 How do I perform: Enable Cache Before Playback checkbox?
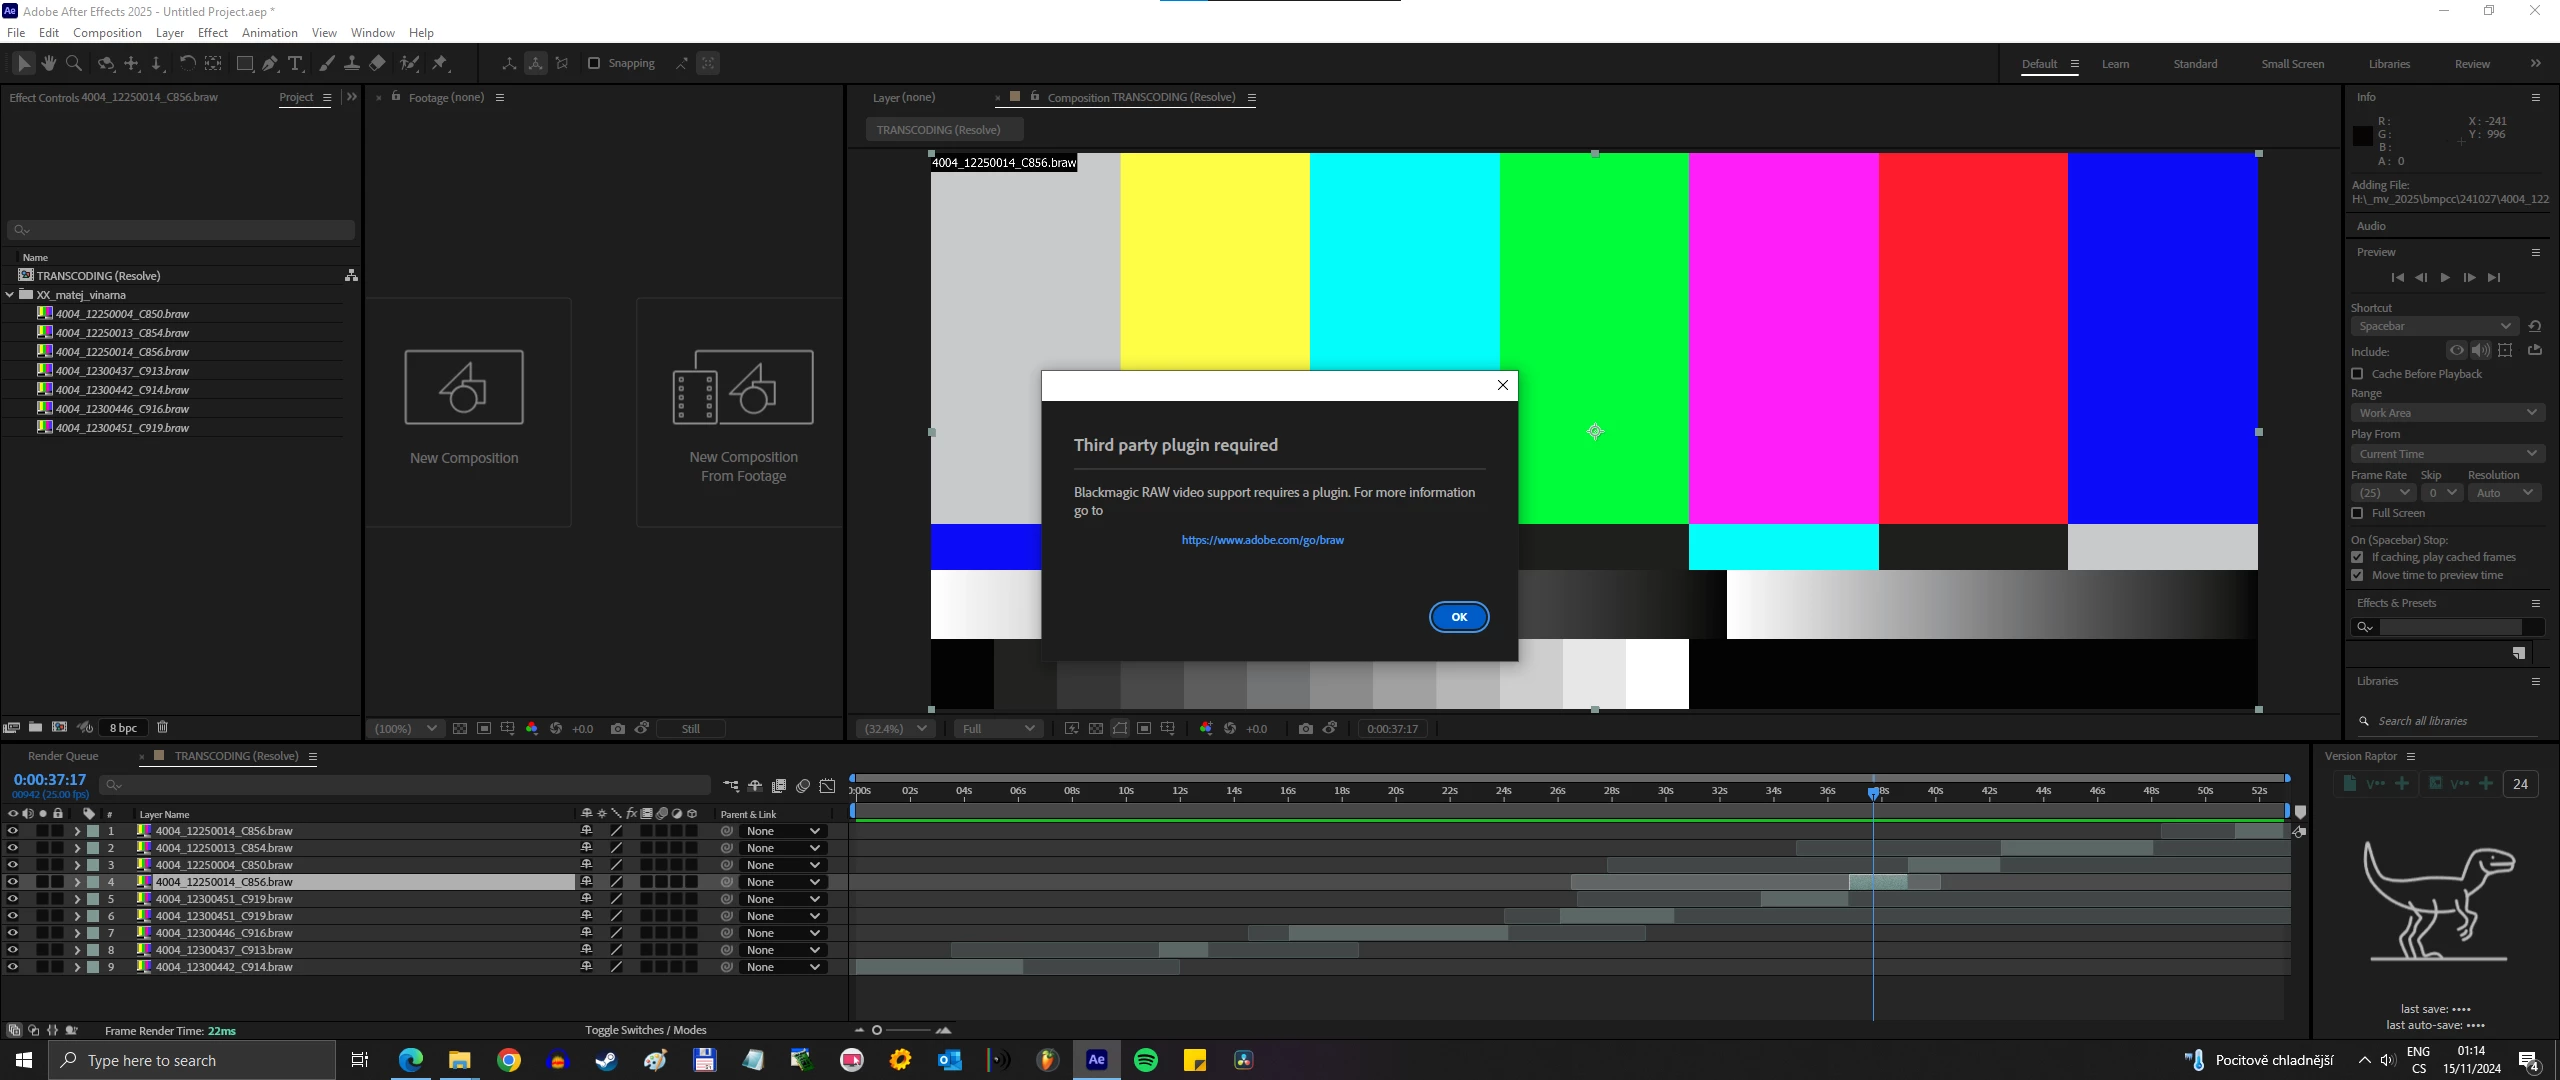[2357, 374]
